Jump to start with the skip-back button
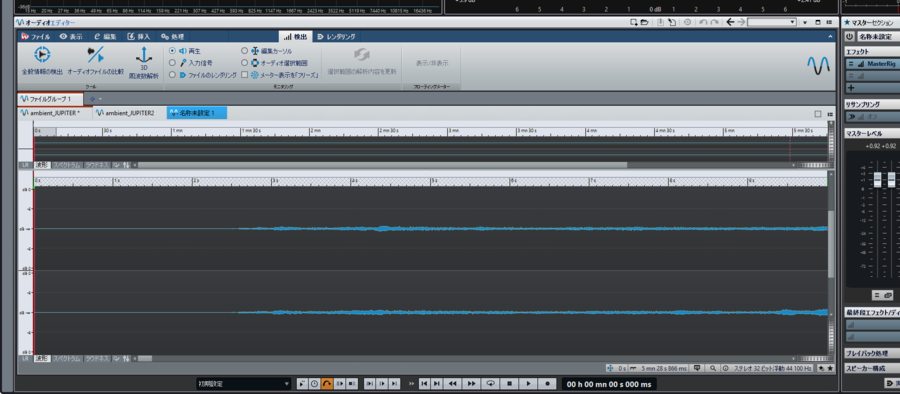This screenshot has width=900, height=394. click(424, 384)
